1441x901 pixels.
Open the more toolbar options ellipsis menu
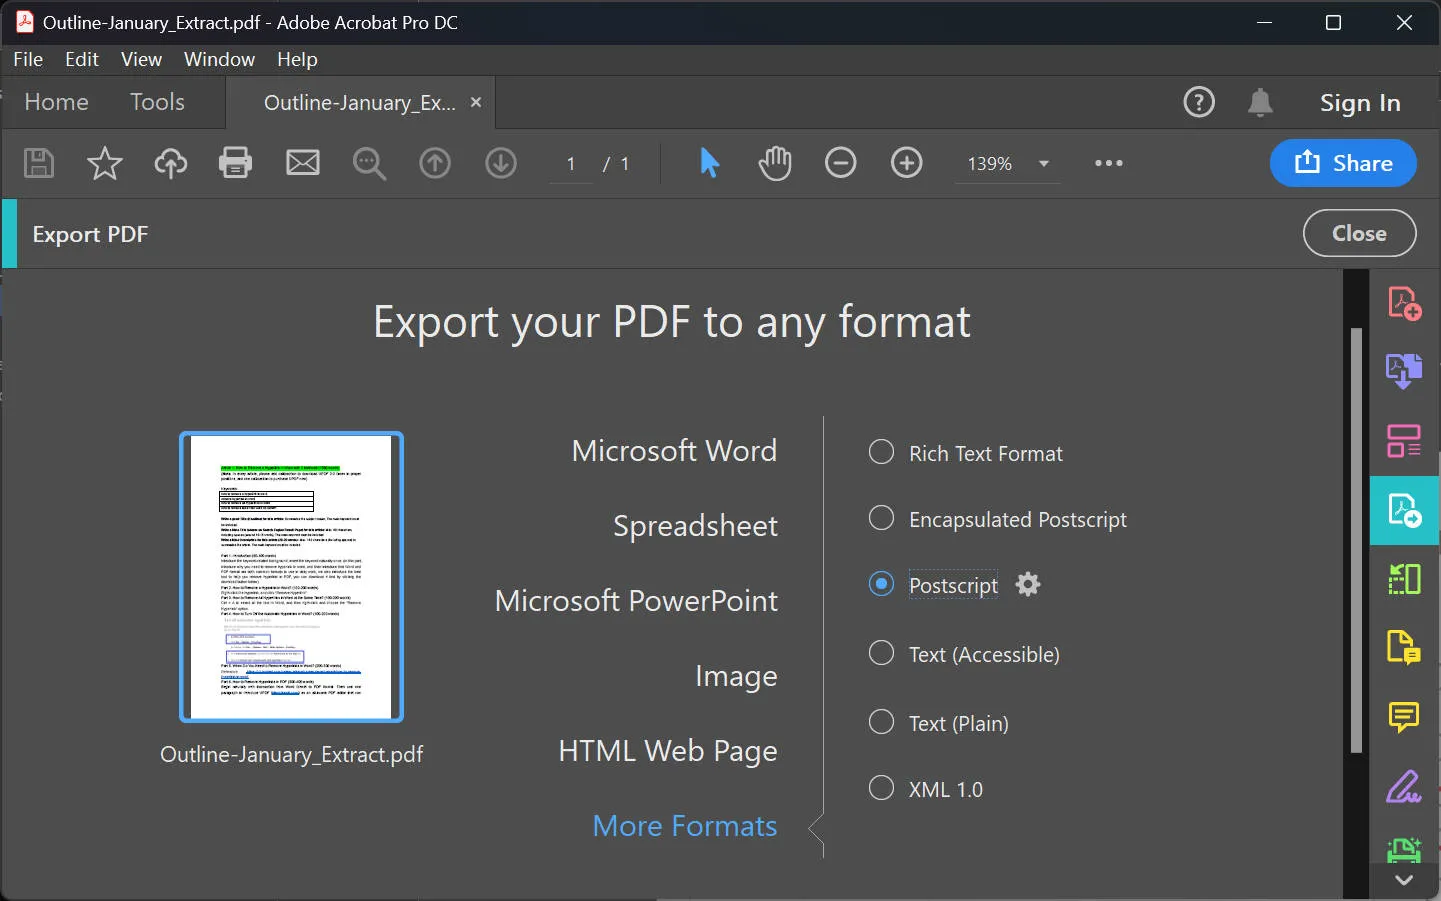[x=1108, y=163]
